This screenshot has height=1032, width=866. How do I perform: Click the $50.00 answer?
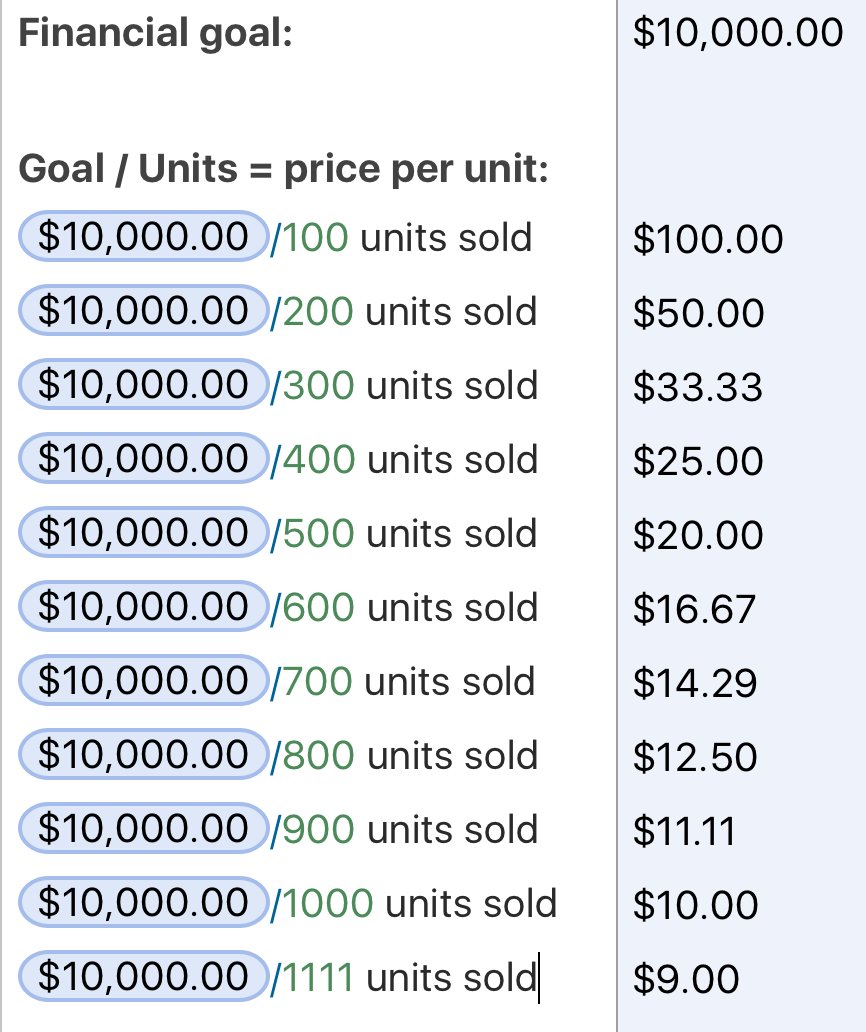(x=698, y=314)
